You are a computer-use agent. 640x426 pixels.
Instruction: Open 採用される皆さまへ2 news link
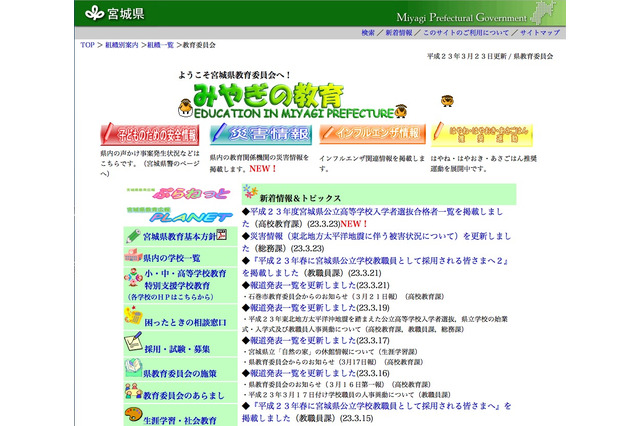(x=376, y=266)
